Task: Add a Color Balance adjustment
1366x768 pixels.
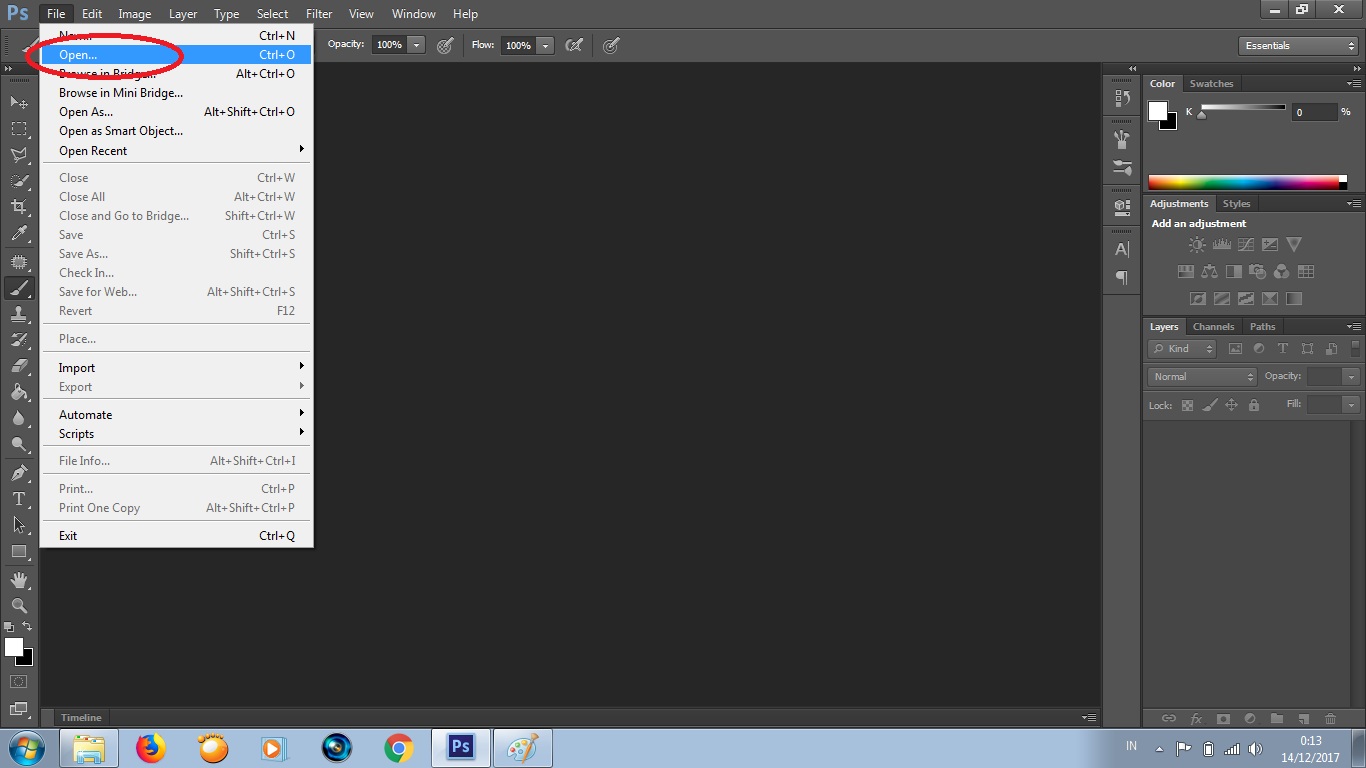Action: tap(1209, 271)
